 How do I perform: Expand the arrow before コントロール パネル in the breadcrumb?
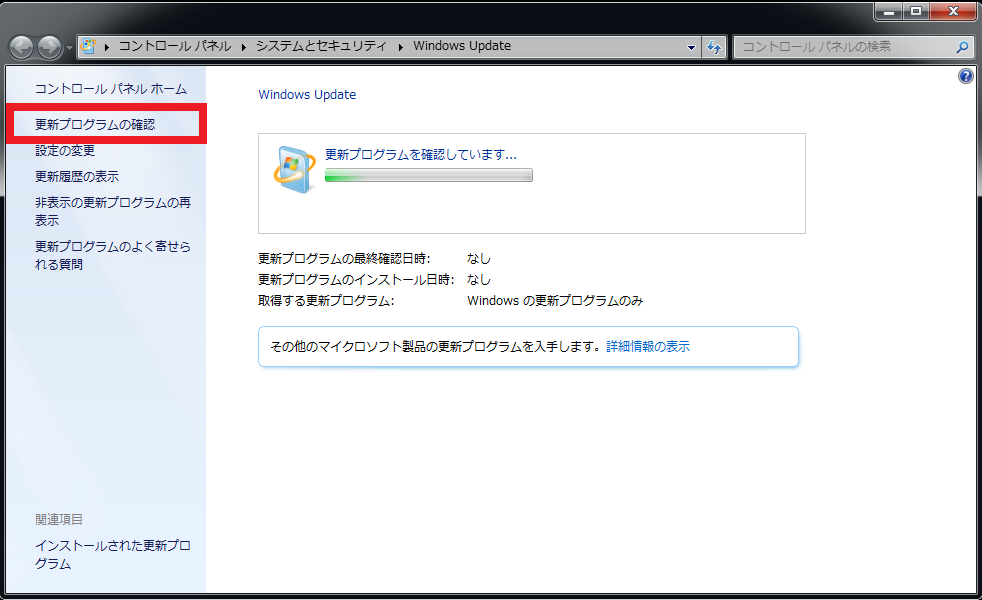pyautogui.click(x=107, y=47)
